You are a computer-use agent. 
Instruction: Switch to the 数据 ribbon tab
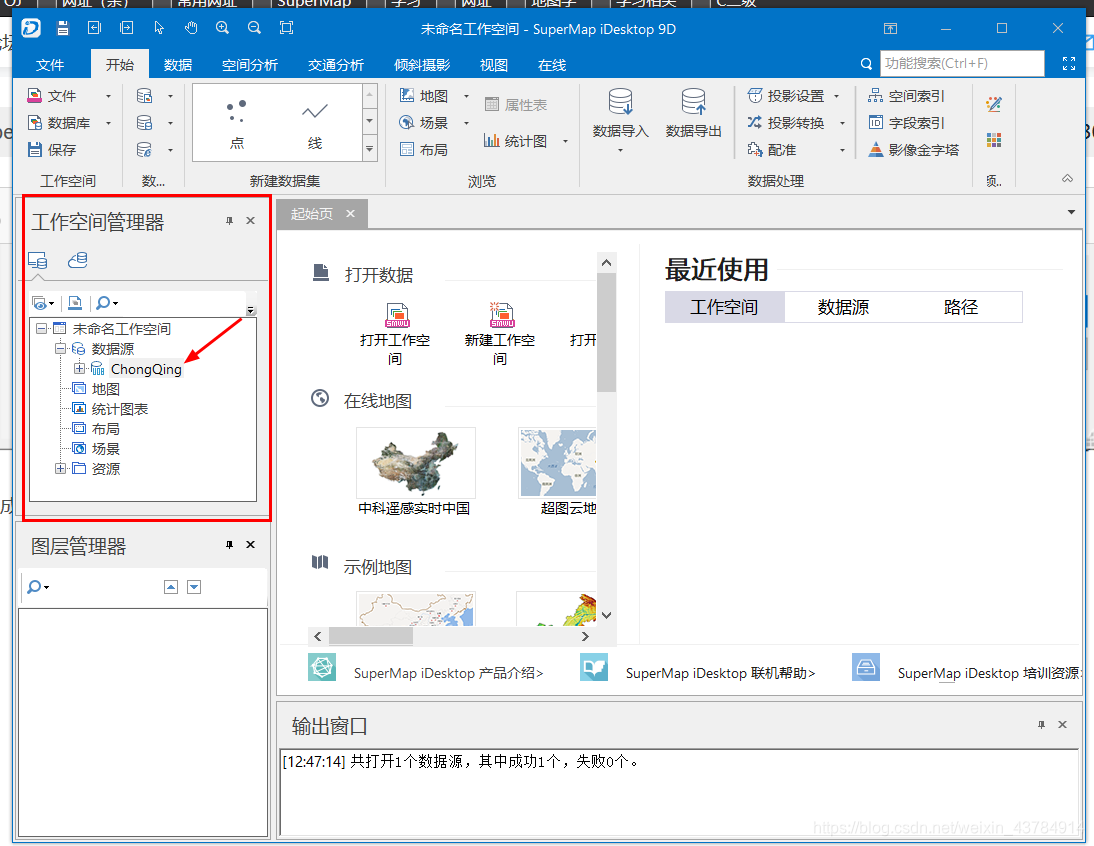(x=178, y=65)
